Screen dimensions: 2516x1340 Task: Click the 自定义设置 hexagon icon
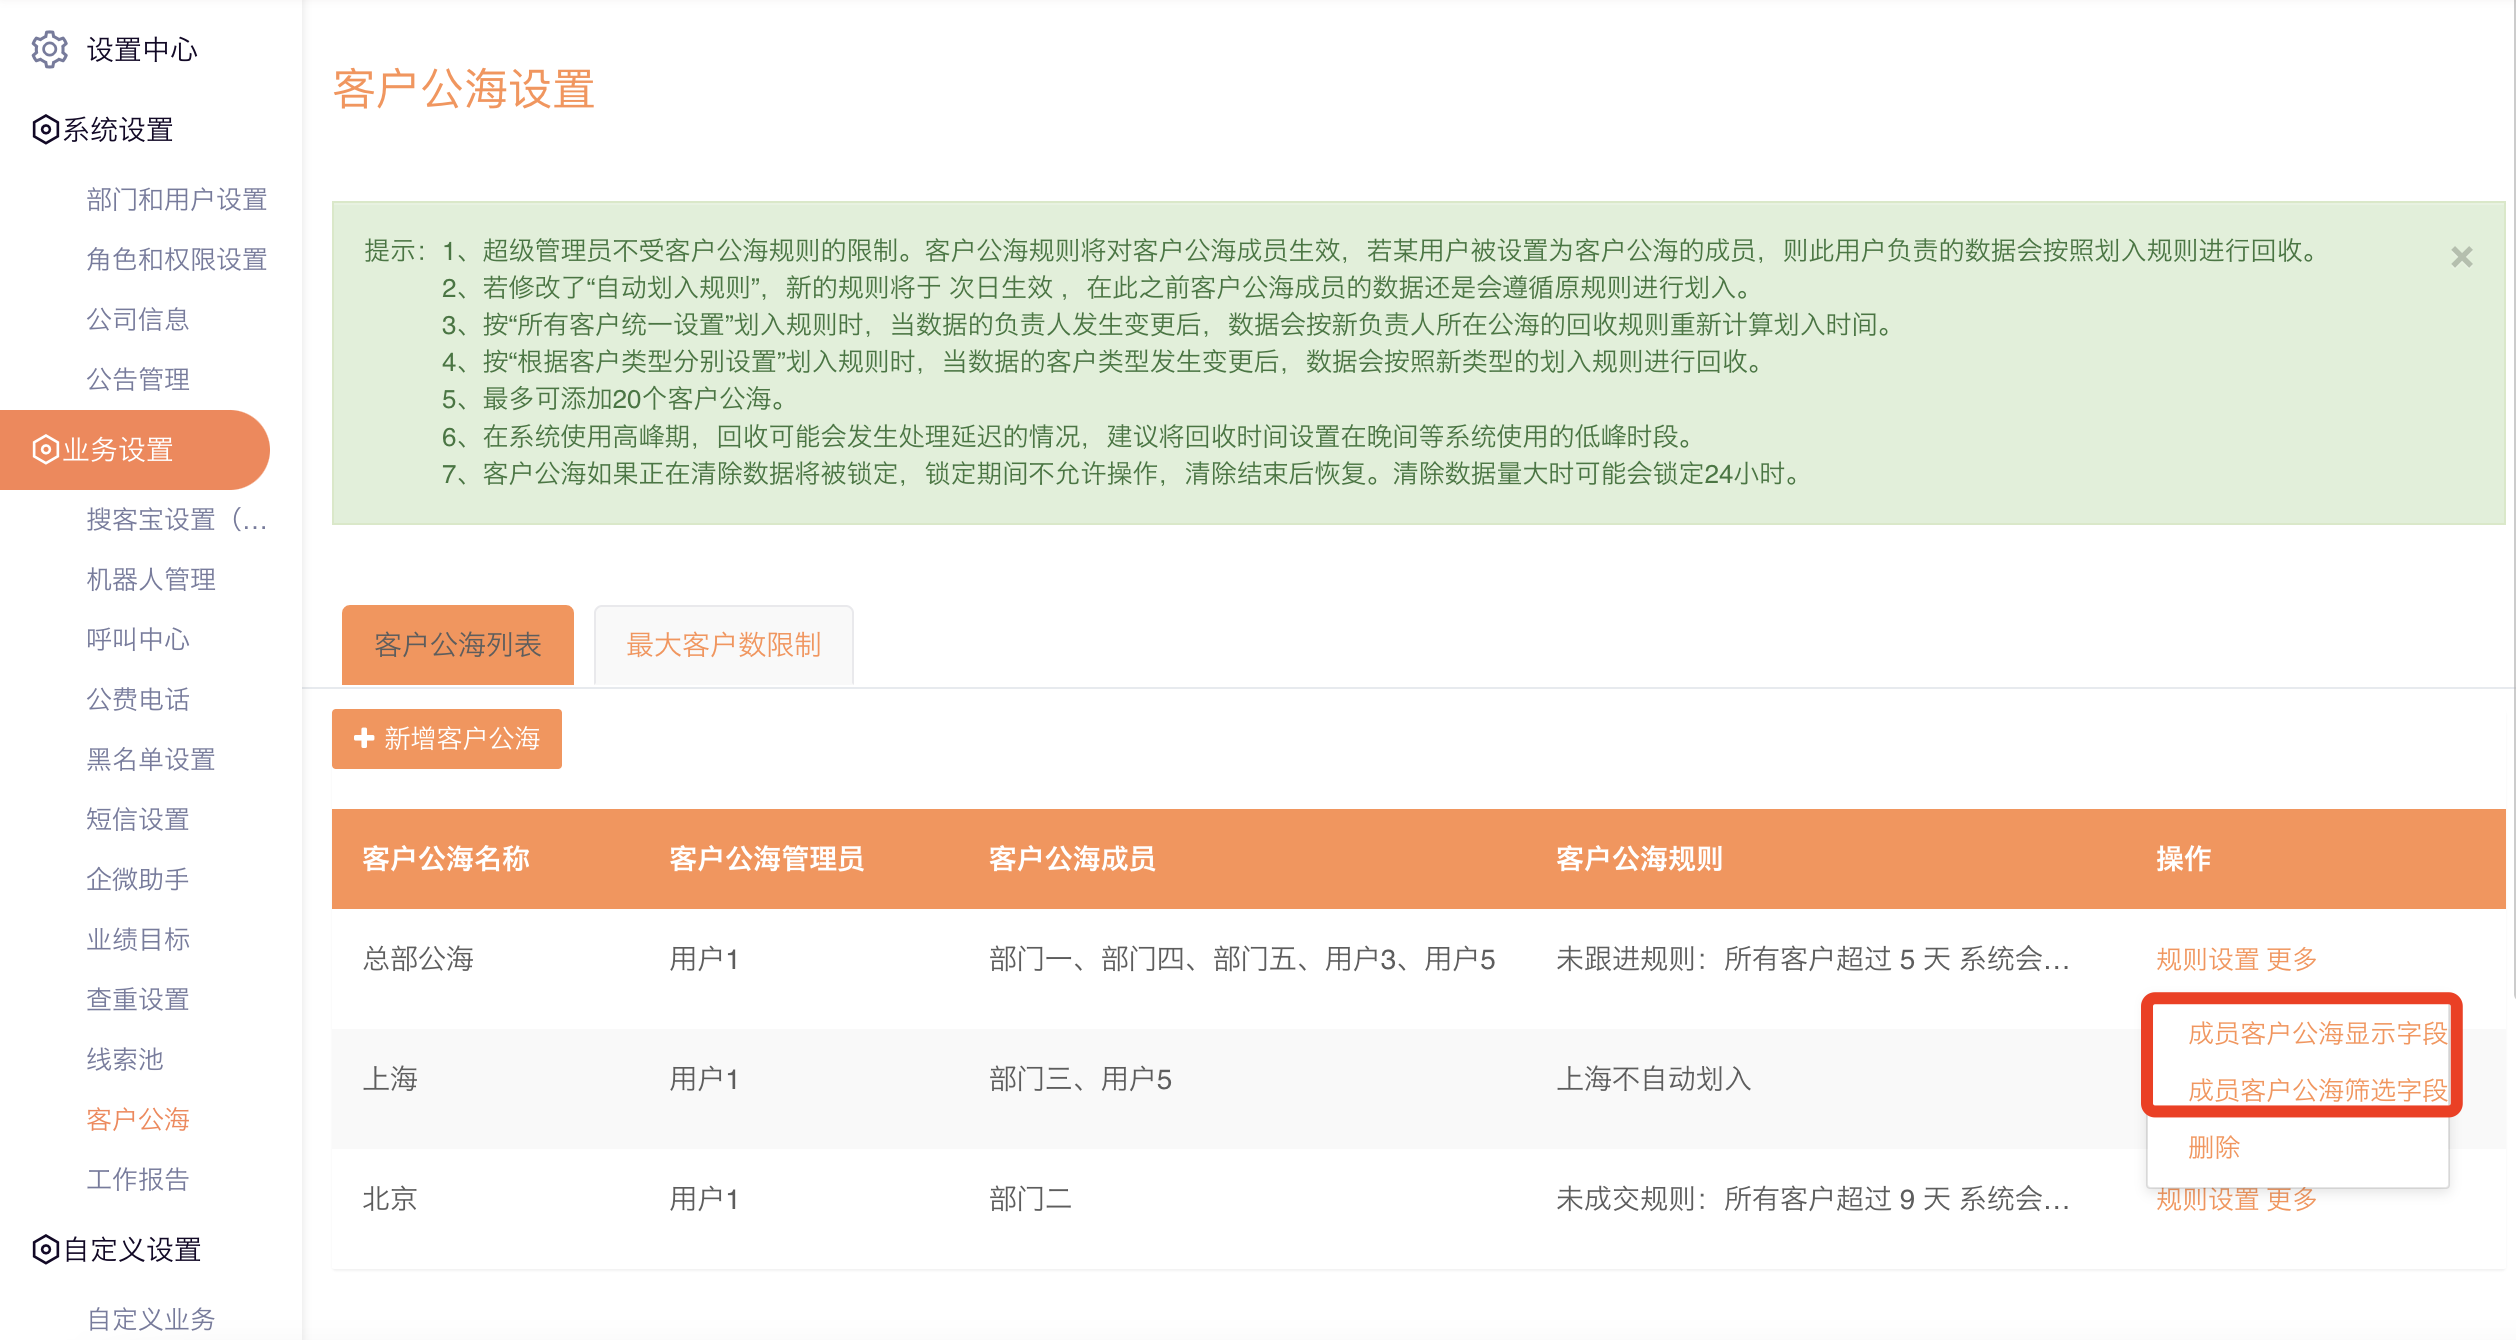click(45, 1249)
